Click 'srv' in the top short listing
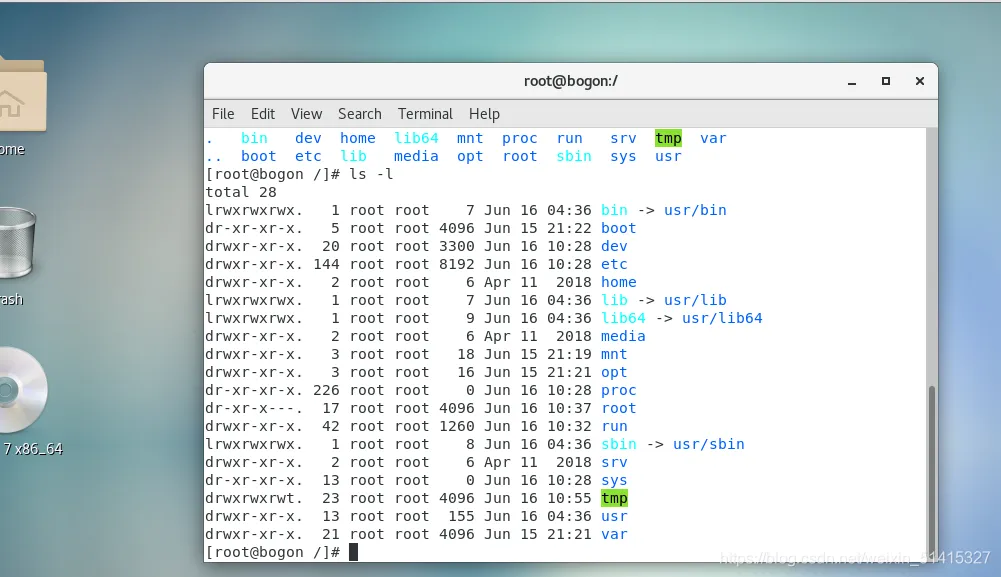This screenshot has height=577, width=1001. 623,138
